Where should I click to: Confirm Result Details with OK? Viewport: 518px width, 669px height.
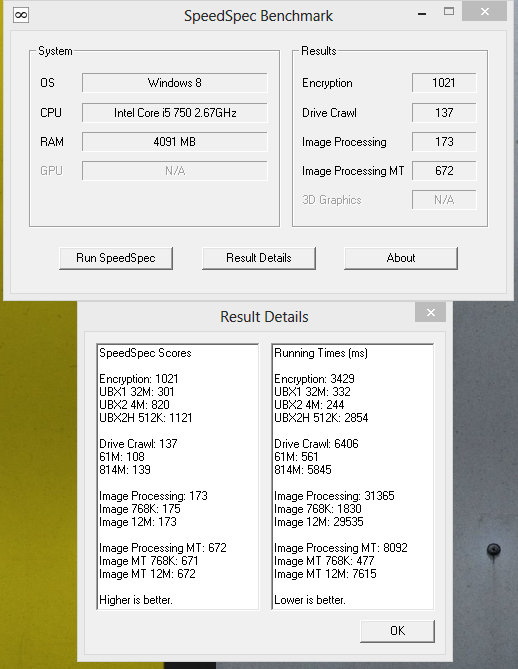(397, 631)
